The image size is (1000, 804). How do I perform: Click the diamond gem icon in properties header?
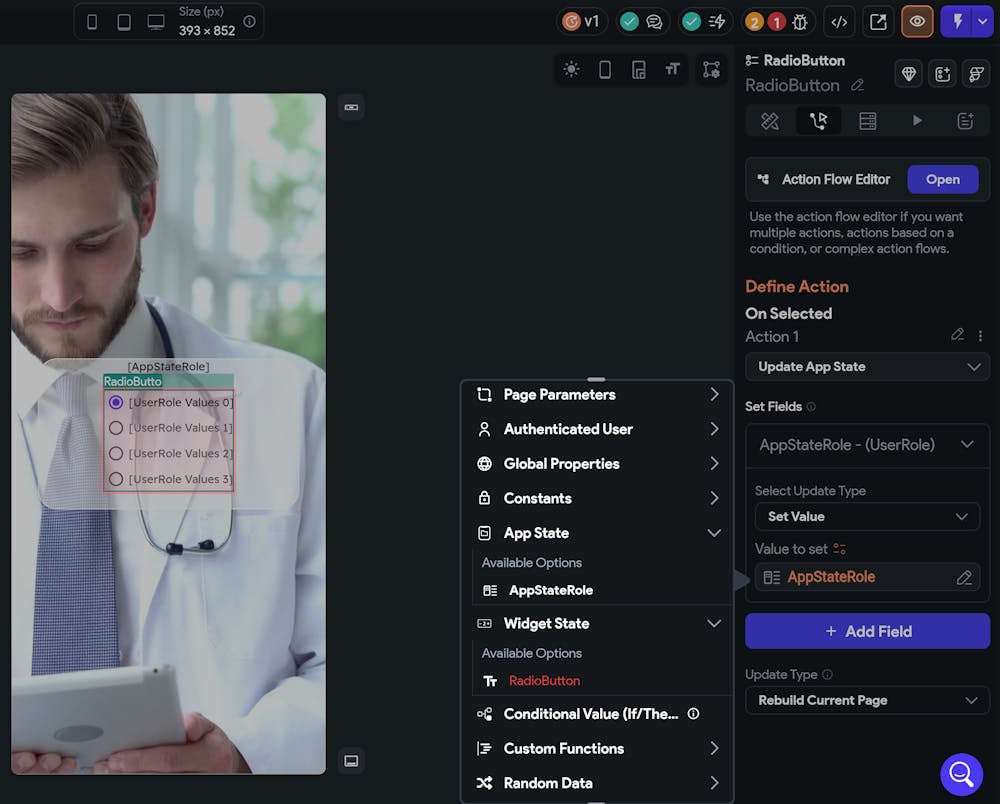[909, 74]
